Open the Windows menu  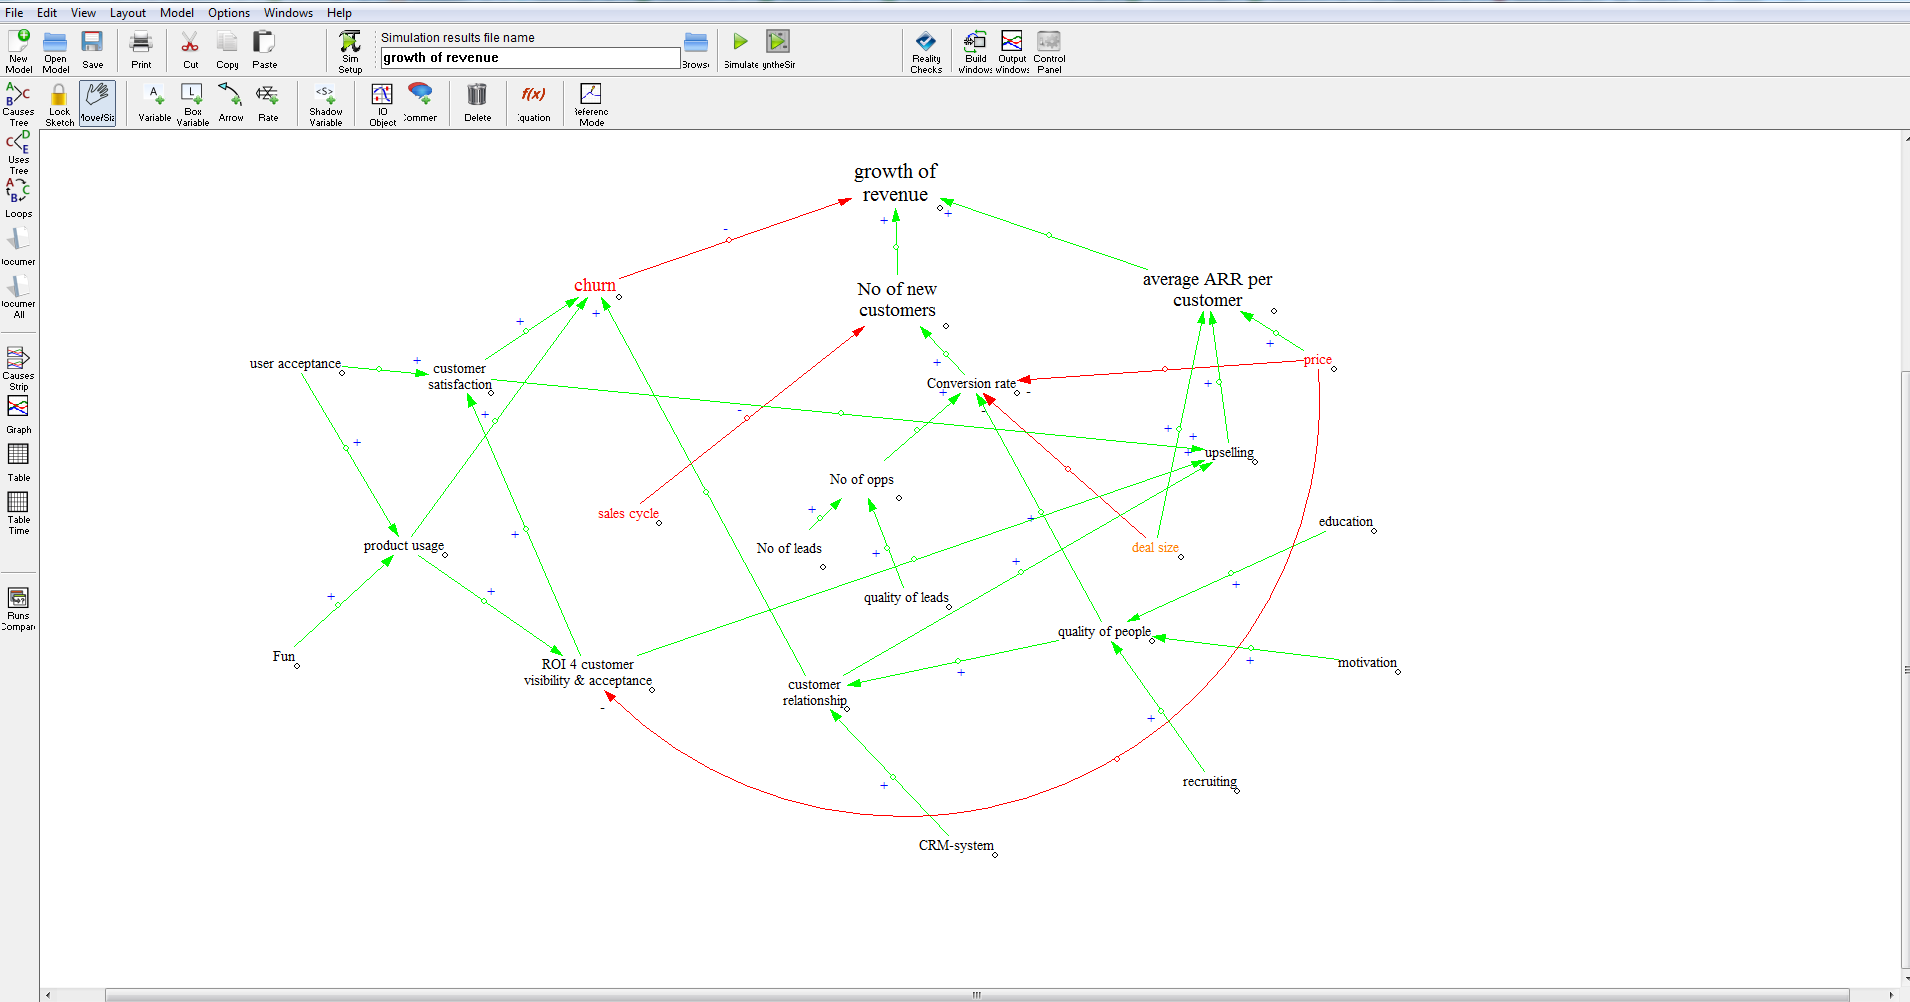pyautogui.click(x=288, y=13)
